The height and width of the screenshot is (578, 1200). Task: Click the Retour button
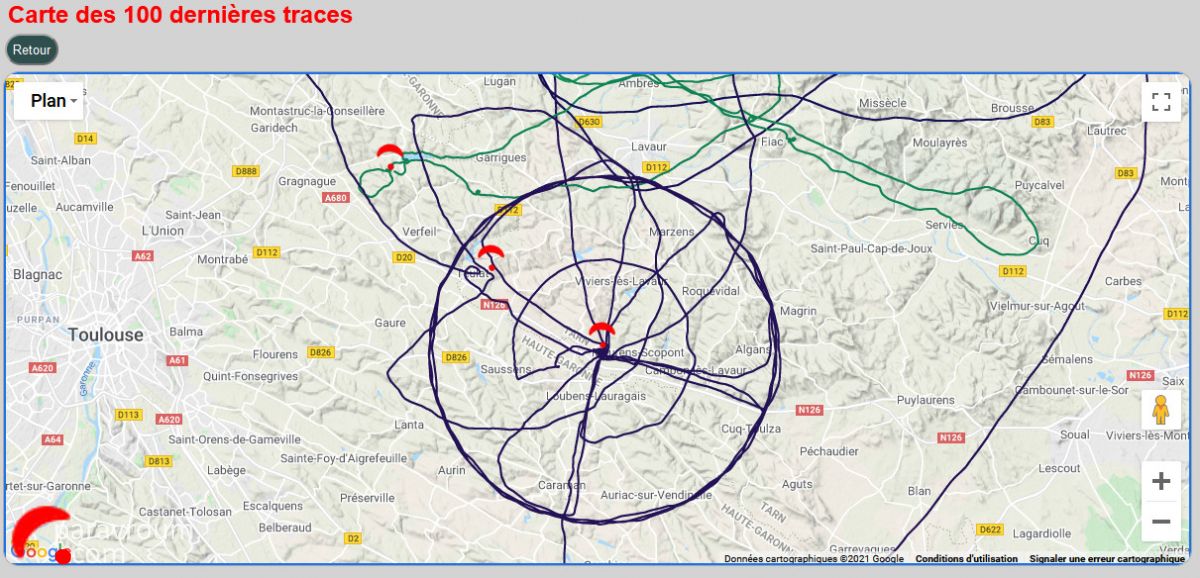click(32, 50)
